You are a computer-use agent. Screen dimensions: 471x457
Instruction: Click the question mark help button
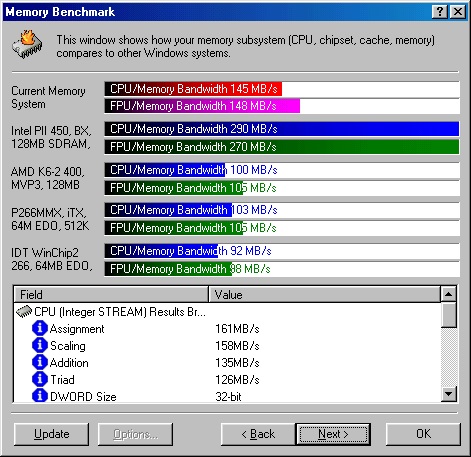440,12
